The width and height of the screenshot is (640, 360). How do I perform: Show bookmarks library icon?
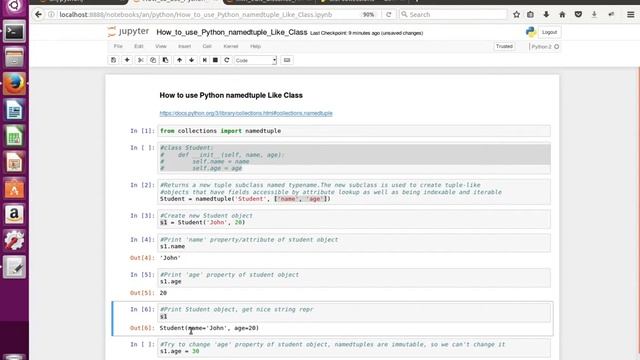(x=530, y=14)
